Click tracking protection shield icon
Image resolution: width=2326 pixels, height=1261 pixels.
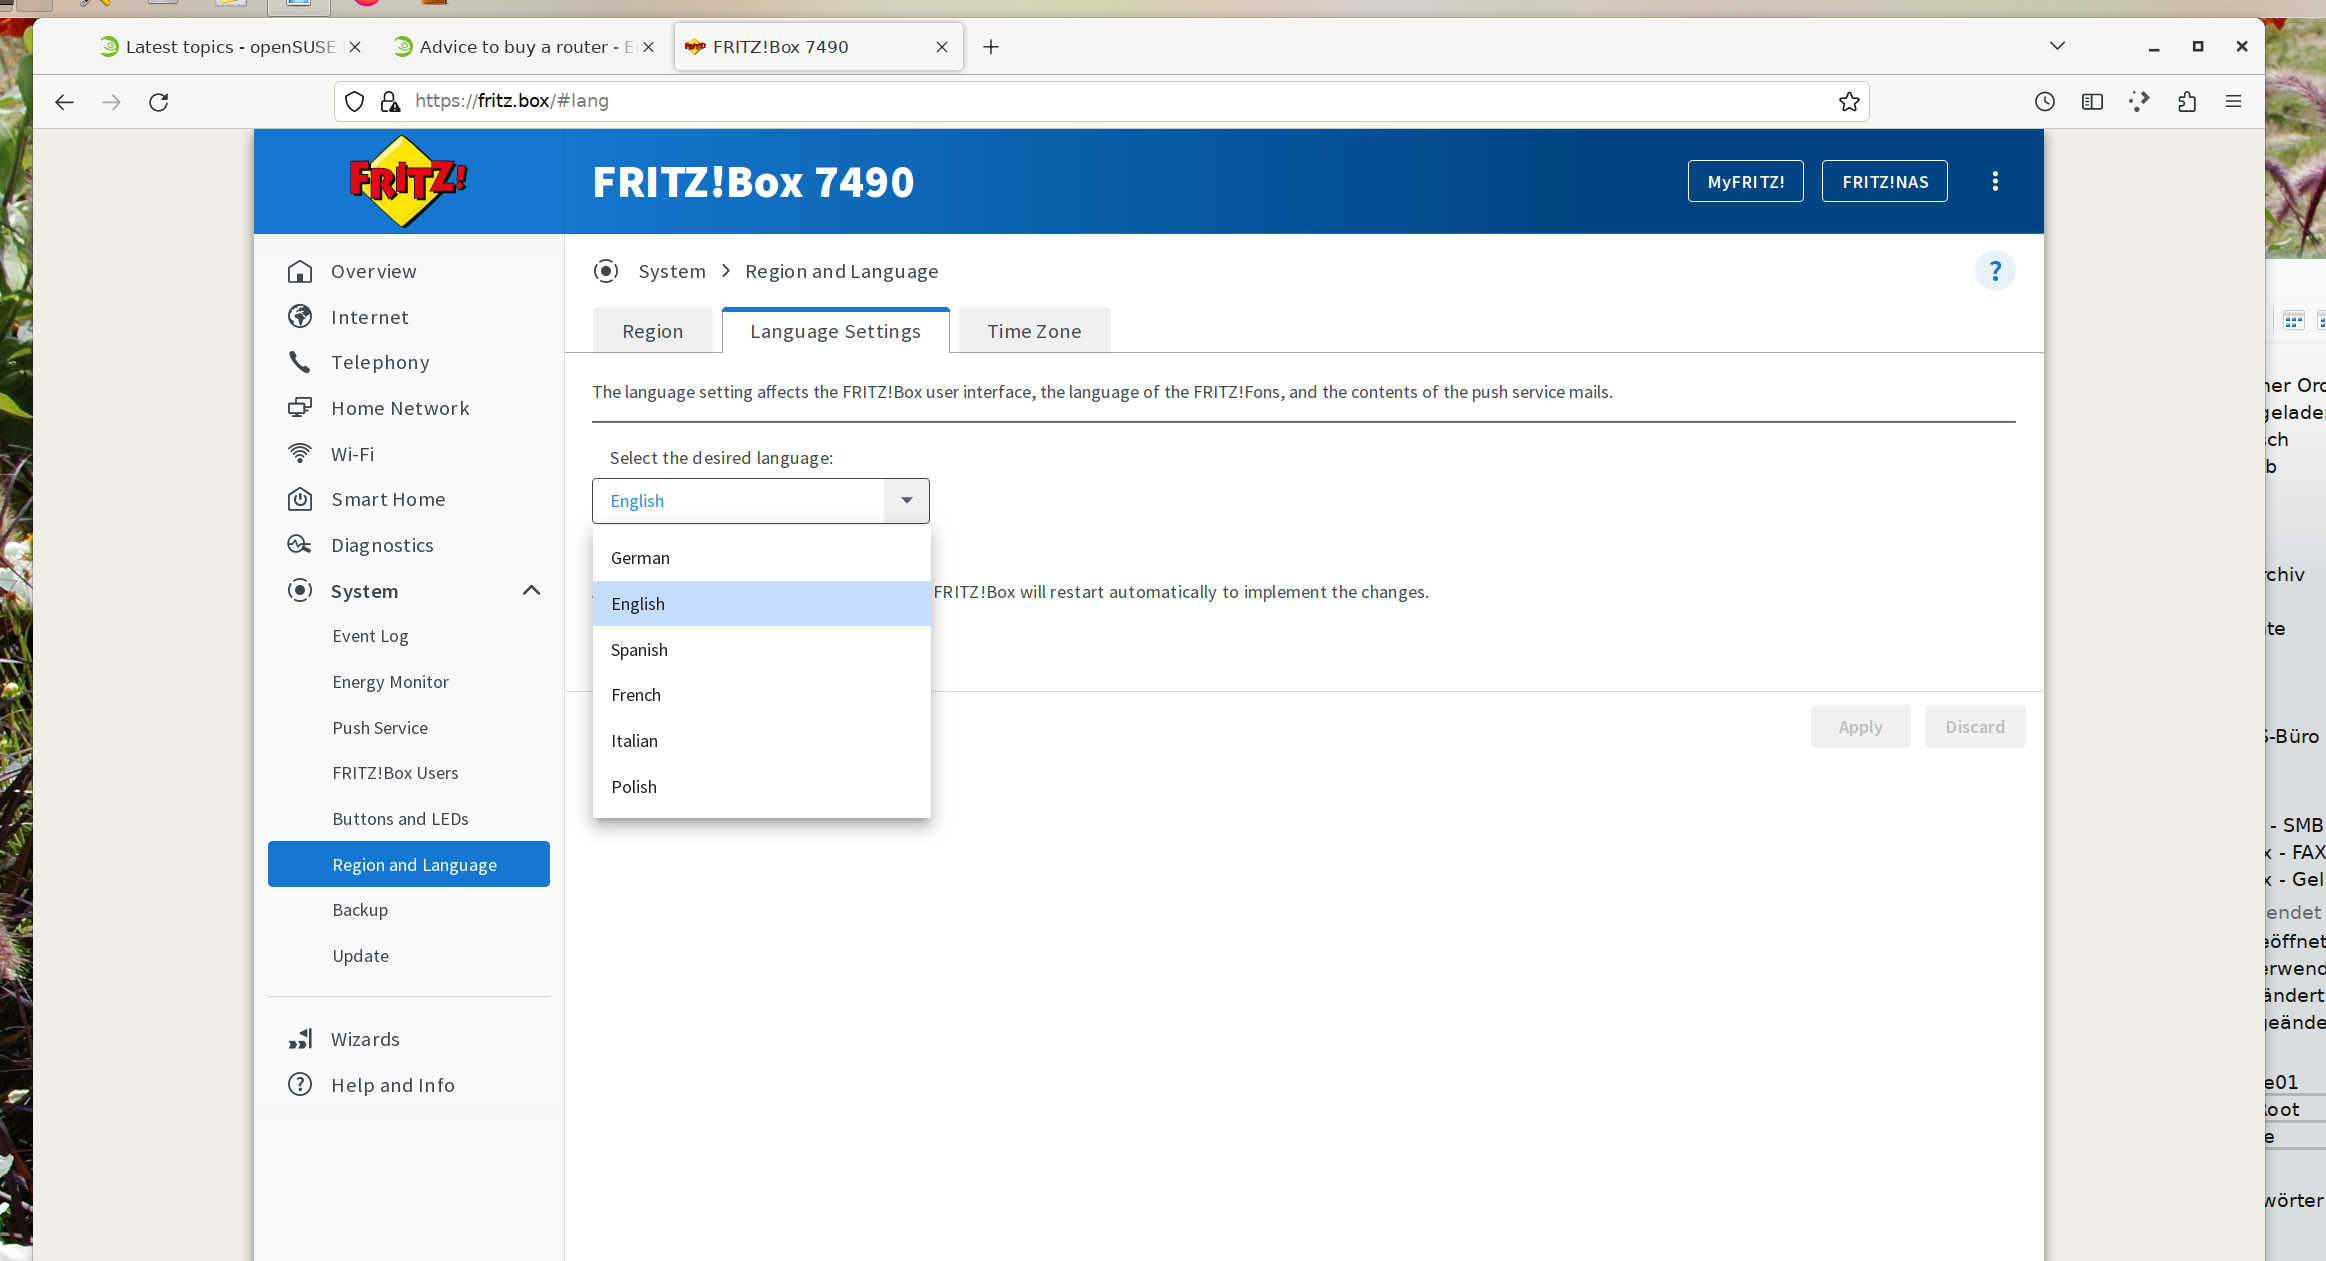coord(354,101)
